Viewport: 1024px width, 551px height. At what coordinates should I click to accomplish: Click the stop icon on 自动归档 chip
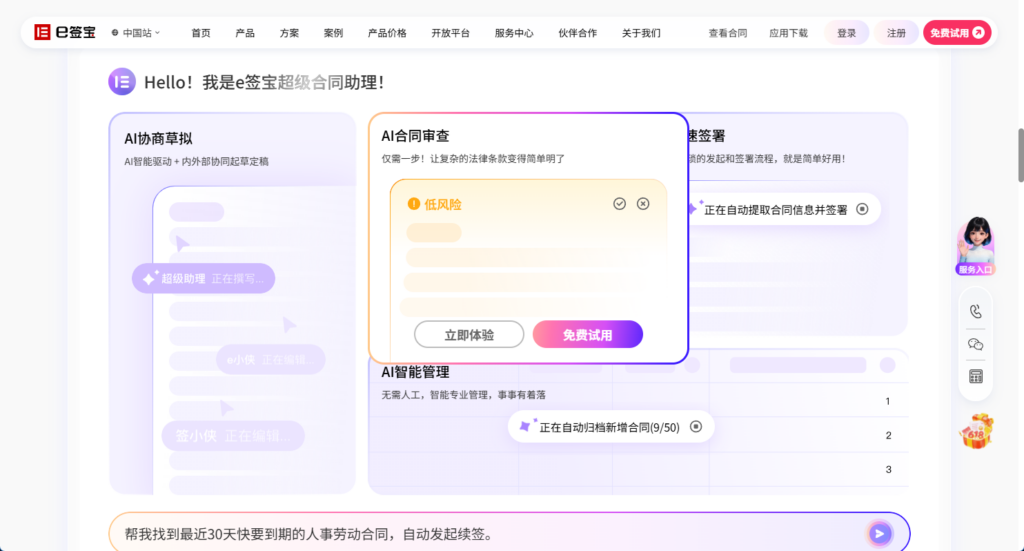(x=696, y=426)
